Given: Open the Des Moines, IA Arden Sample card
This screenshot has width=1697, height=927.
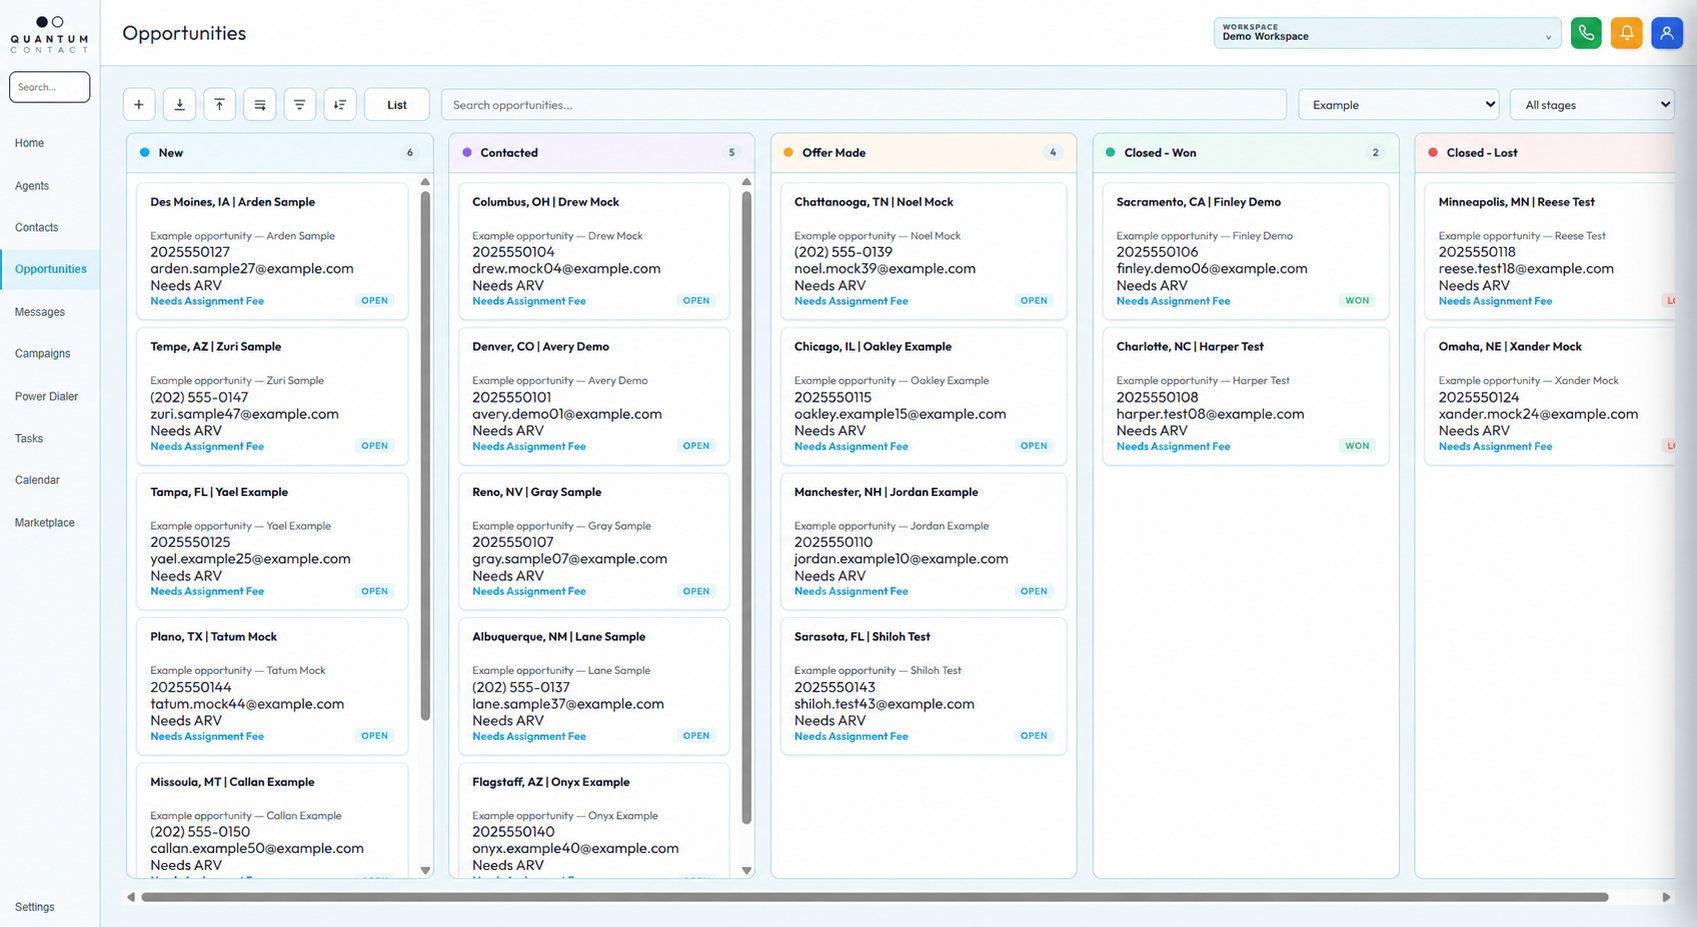Looking at the screenshot, I should click(x=272, y=251).
